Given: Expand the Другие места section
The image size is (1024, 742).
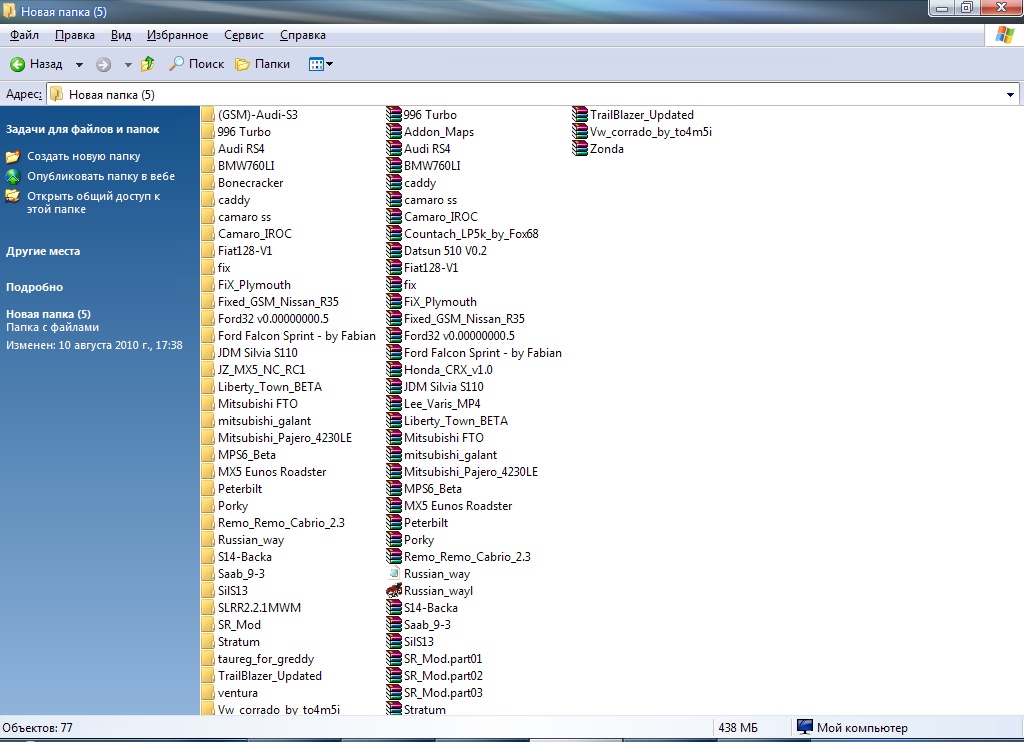Looking at the screenshot, I should coord(43,251).
